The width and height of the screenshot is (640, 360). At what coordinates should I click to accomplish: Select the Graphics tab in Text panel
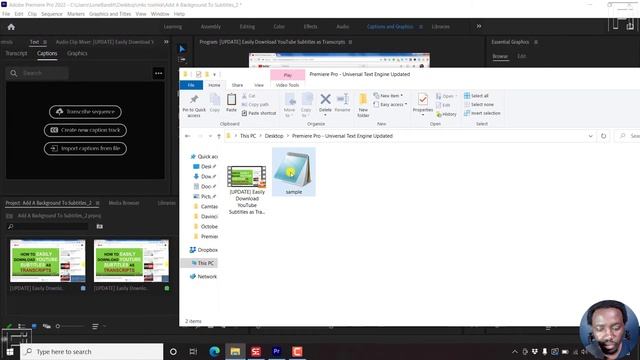pos(77,53)
